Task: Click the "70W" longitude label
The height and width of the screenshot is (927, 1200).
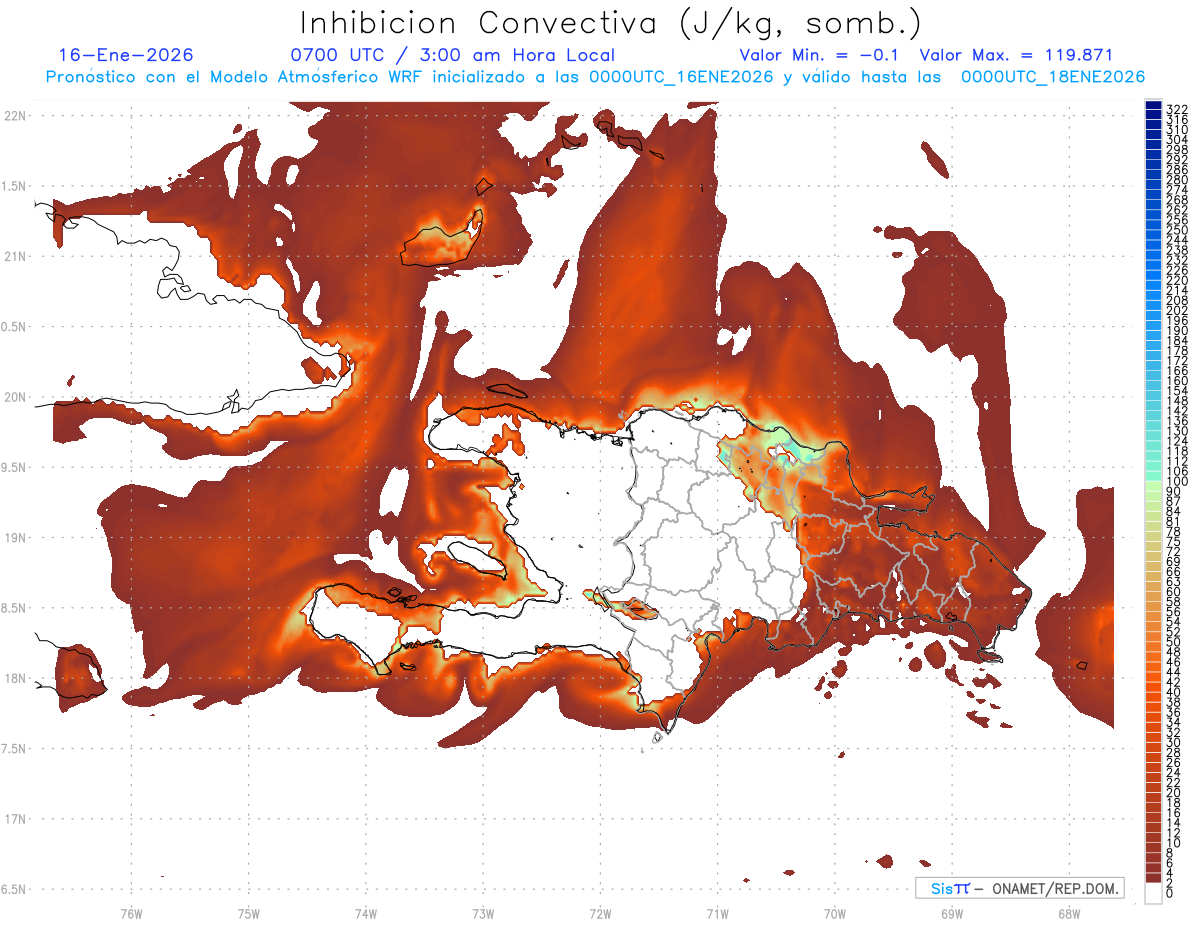Action: pos(835,913)
